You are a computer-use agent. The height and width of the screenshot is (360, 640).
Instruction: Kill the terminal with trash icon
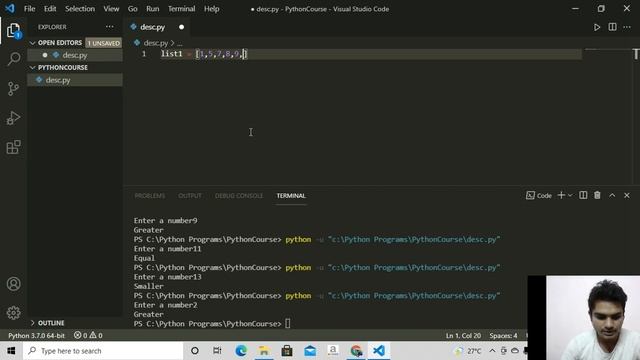597,196
